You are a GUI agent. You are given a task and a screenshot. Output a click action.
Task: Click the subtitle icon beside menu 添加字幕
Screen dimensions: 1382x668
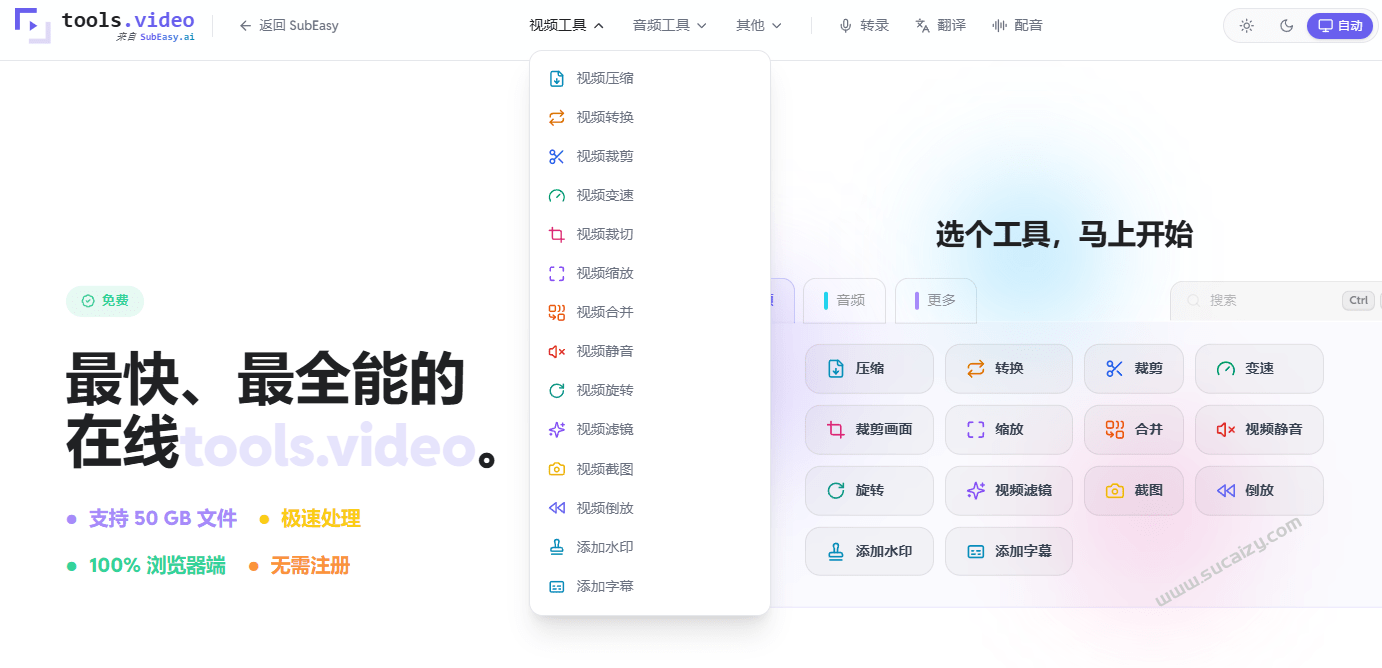557,586
